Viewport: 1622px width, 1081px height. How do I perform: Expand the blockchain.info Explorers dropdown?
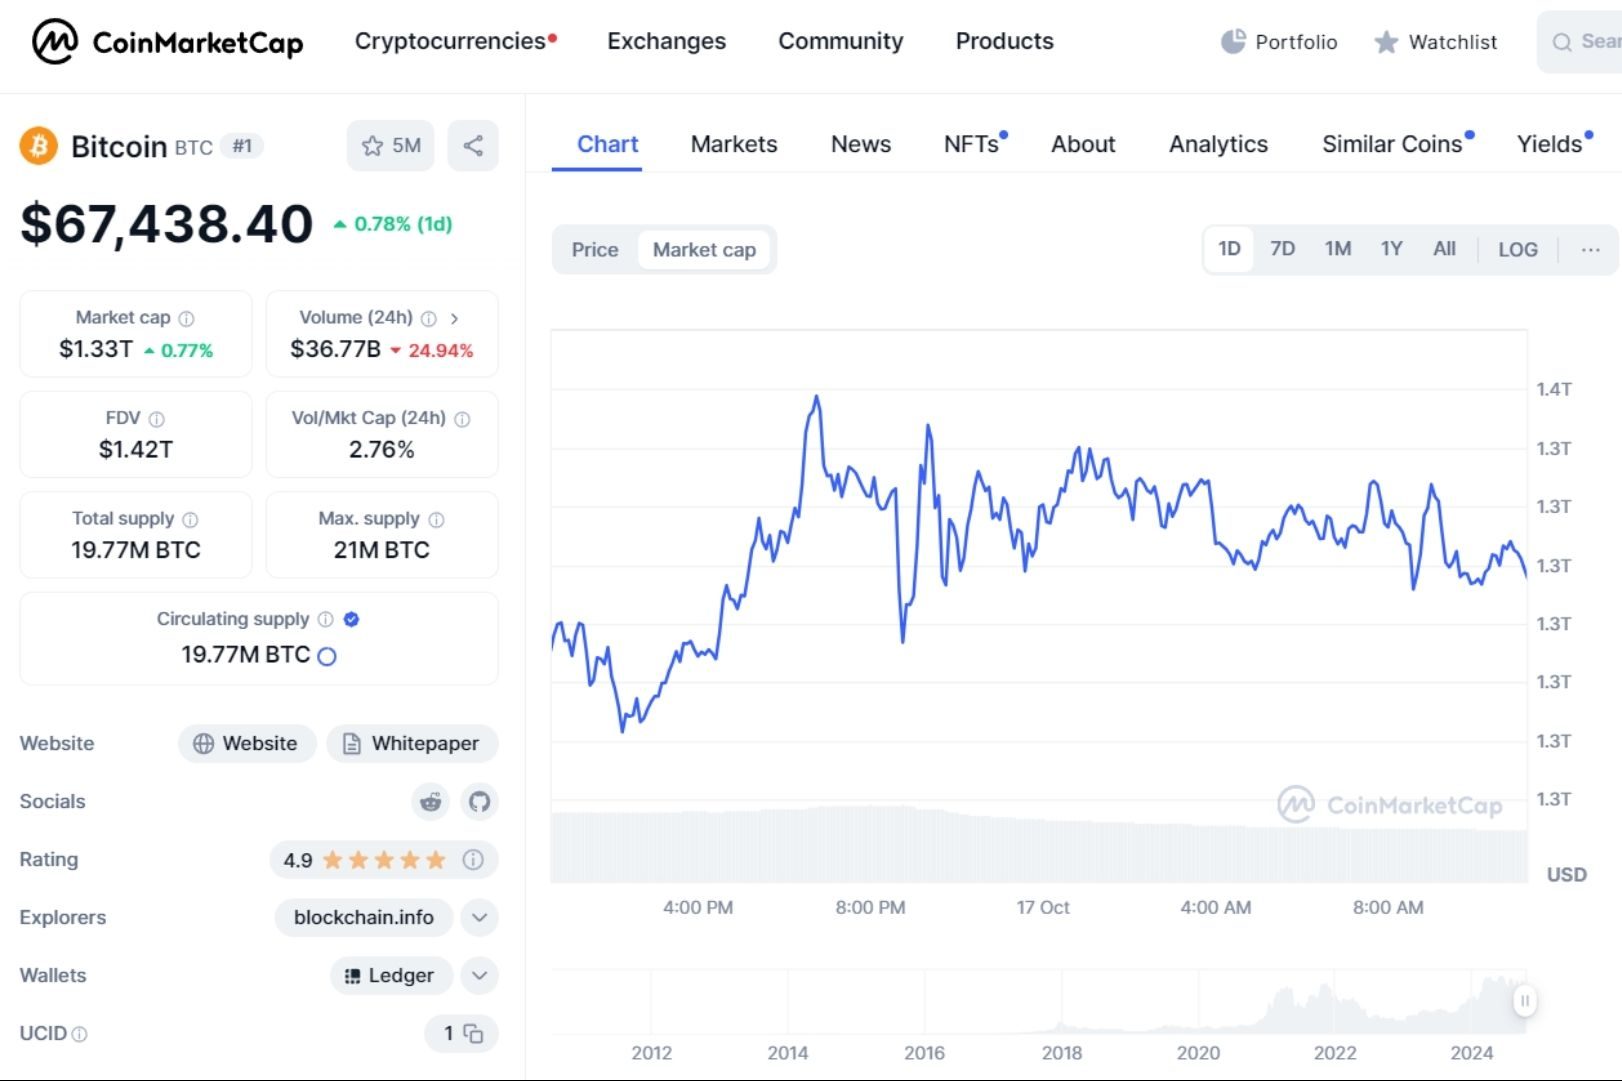pos(478,917)
